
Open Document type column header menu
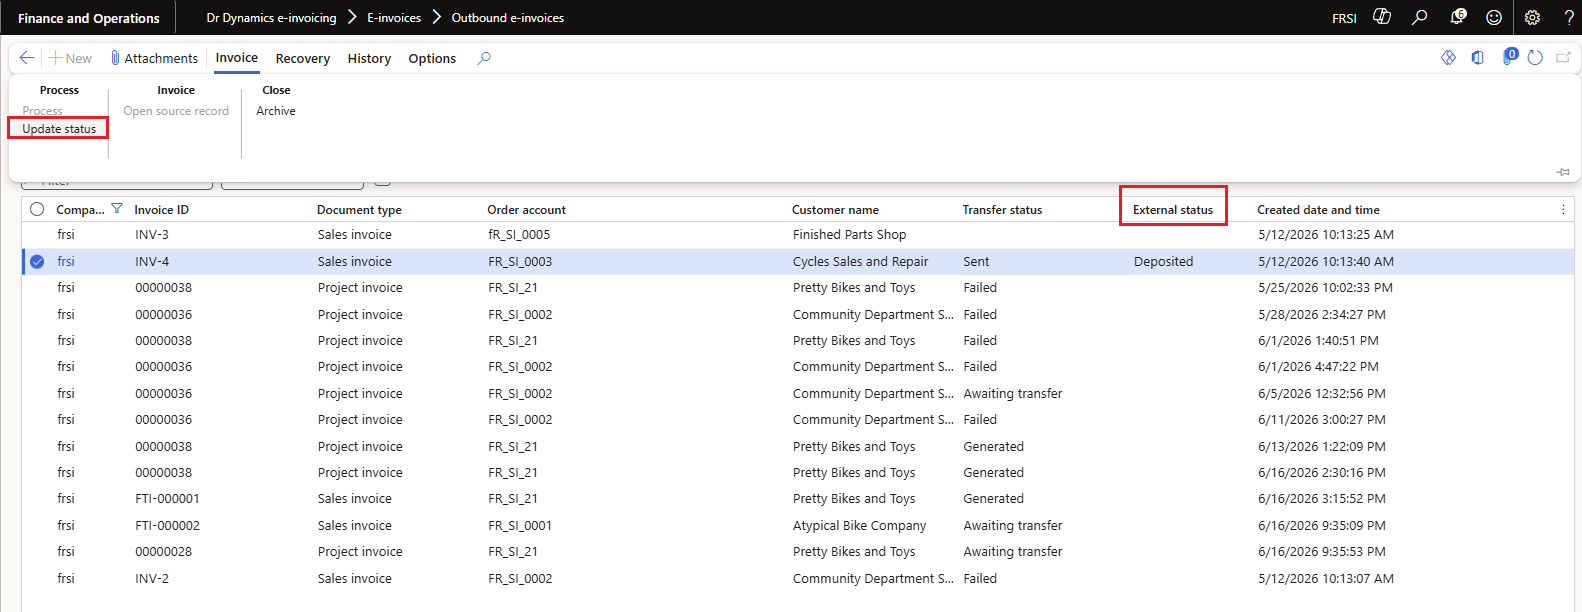coord(359,209)
